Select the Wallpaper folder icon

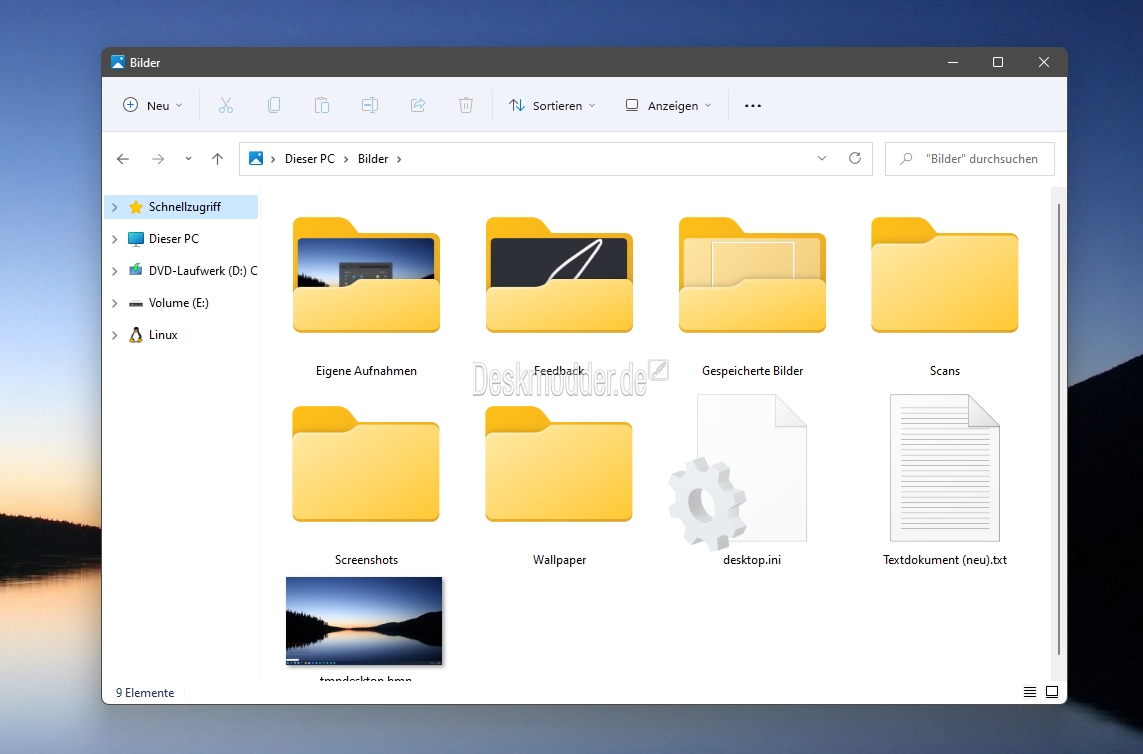(559, 464)
